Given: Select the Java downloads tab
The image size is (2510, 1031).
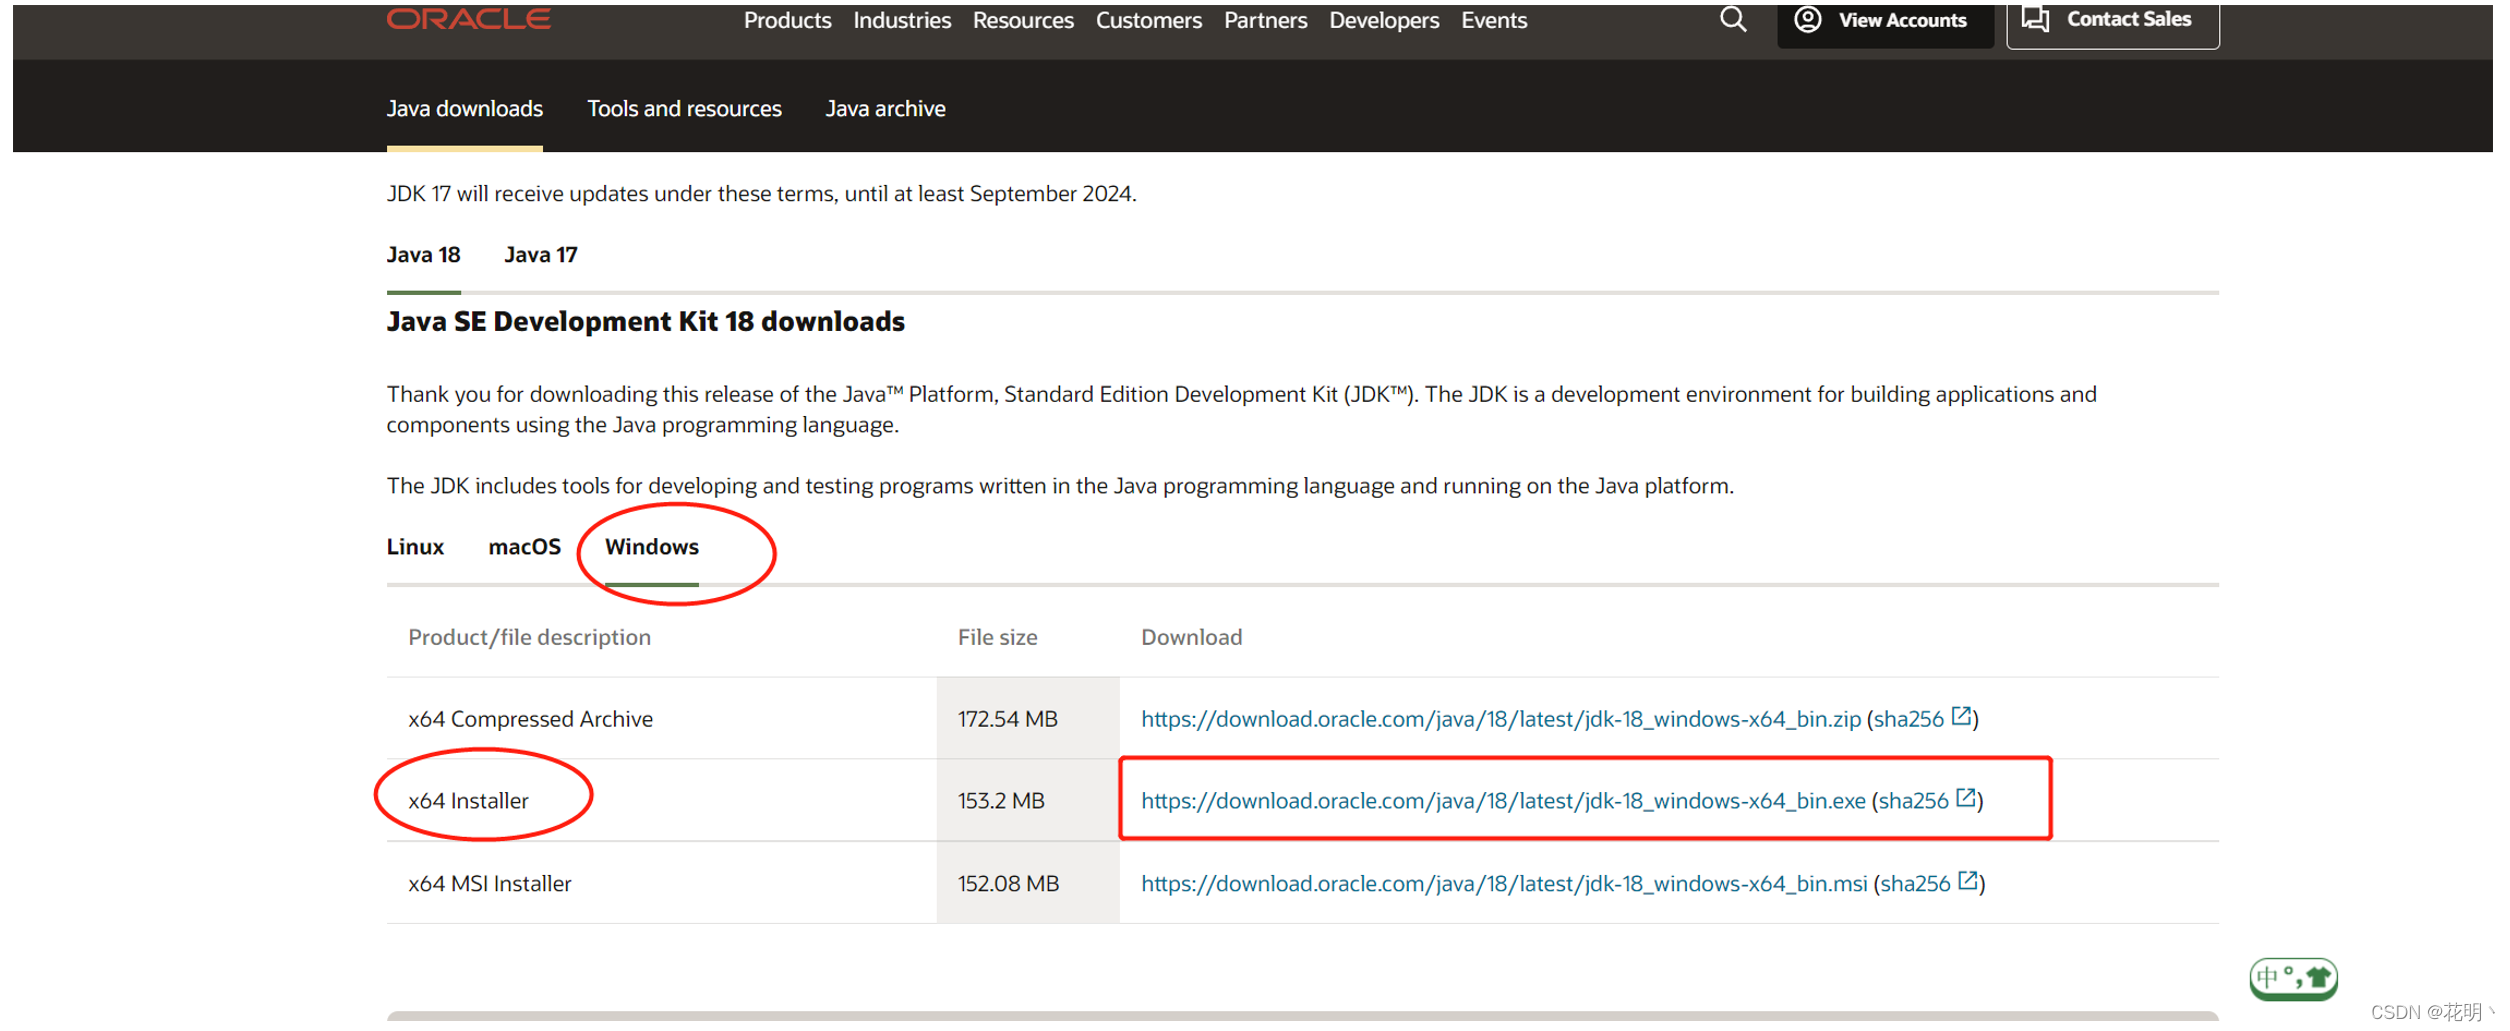Looking at the screenshot, I should point(465,108).
